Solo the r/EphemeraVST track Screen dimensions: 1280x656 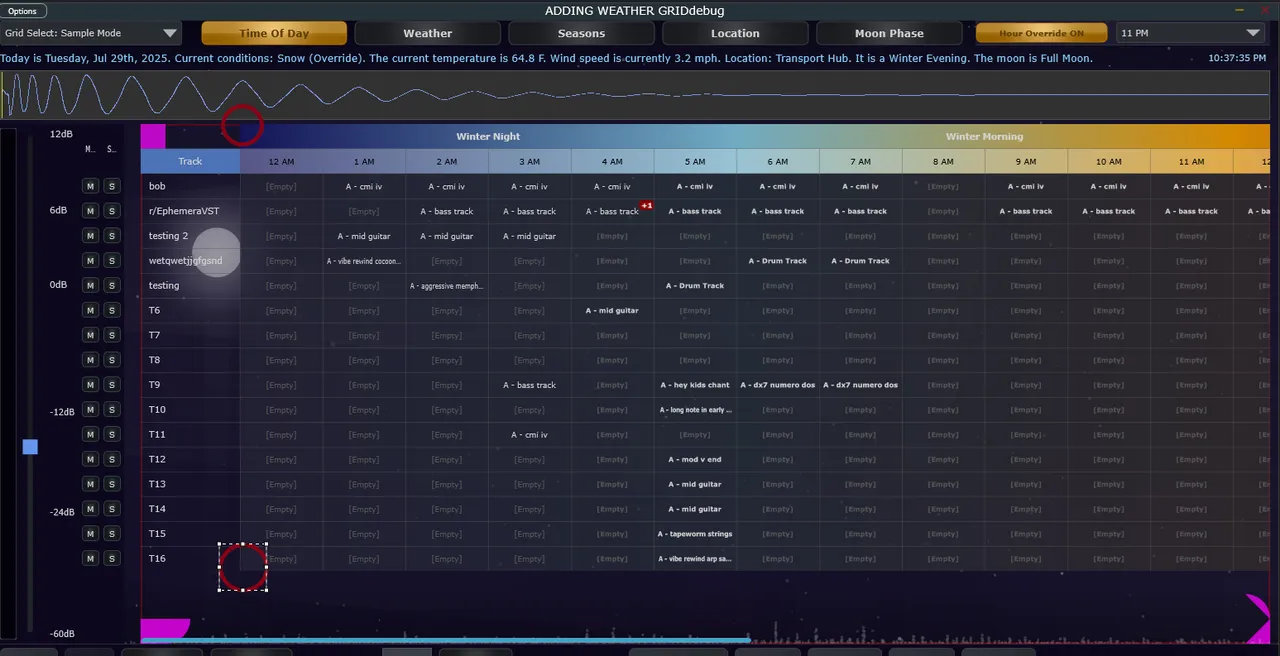[112, 211]
